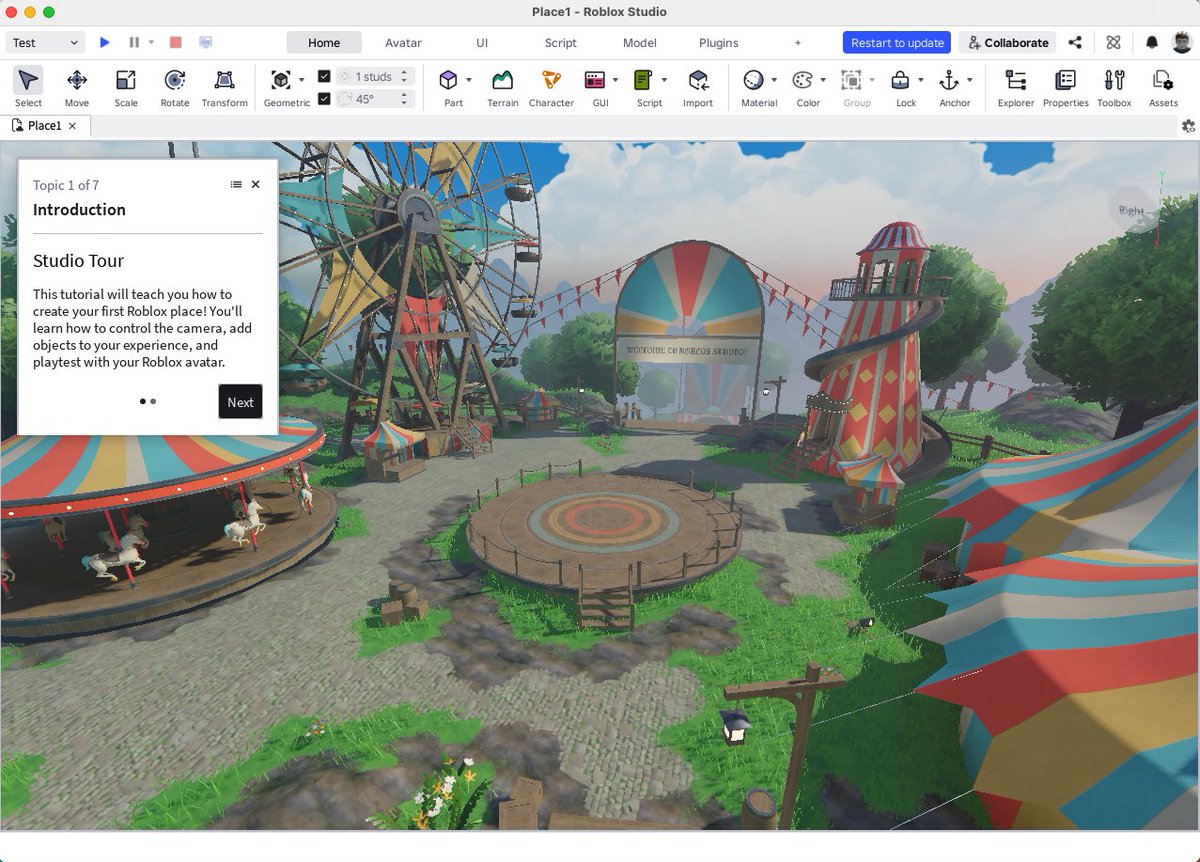Viewport: 1200px width, 862px height.
Task: Expand the Material dropdown arrow
Action: click(774, 80)
